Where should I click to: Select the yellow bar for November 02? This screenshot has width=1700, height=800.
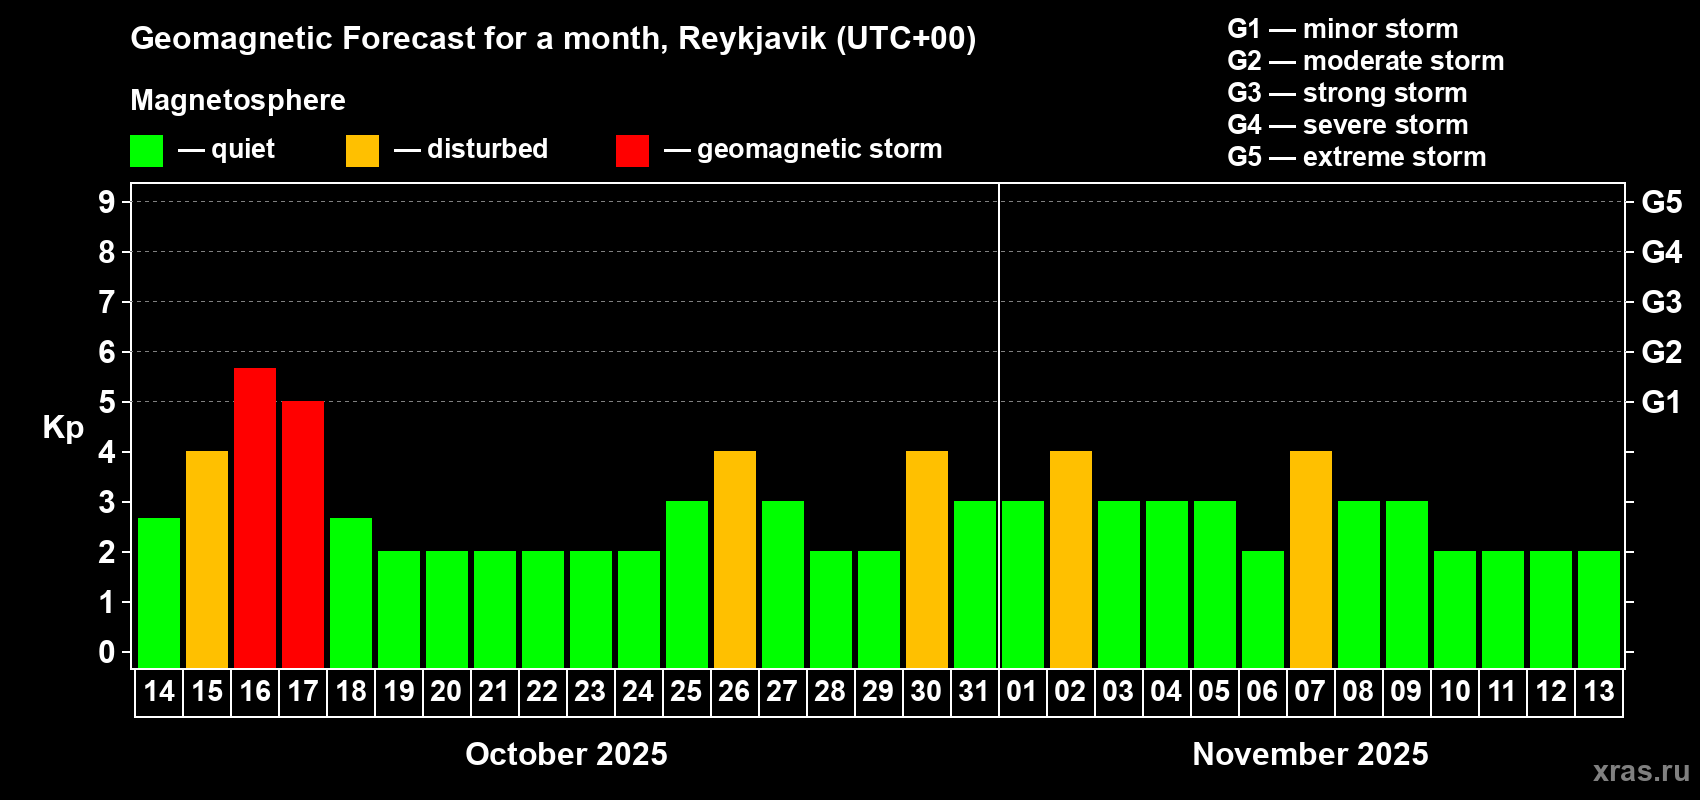pos(1071,560)
